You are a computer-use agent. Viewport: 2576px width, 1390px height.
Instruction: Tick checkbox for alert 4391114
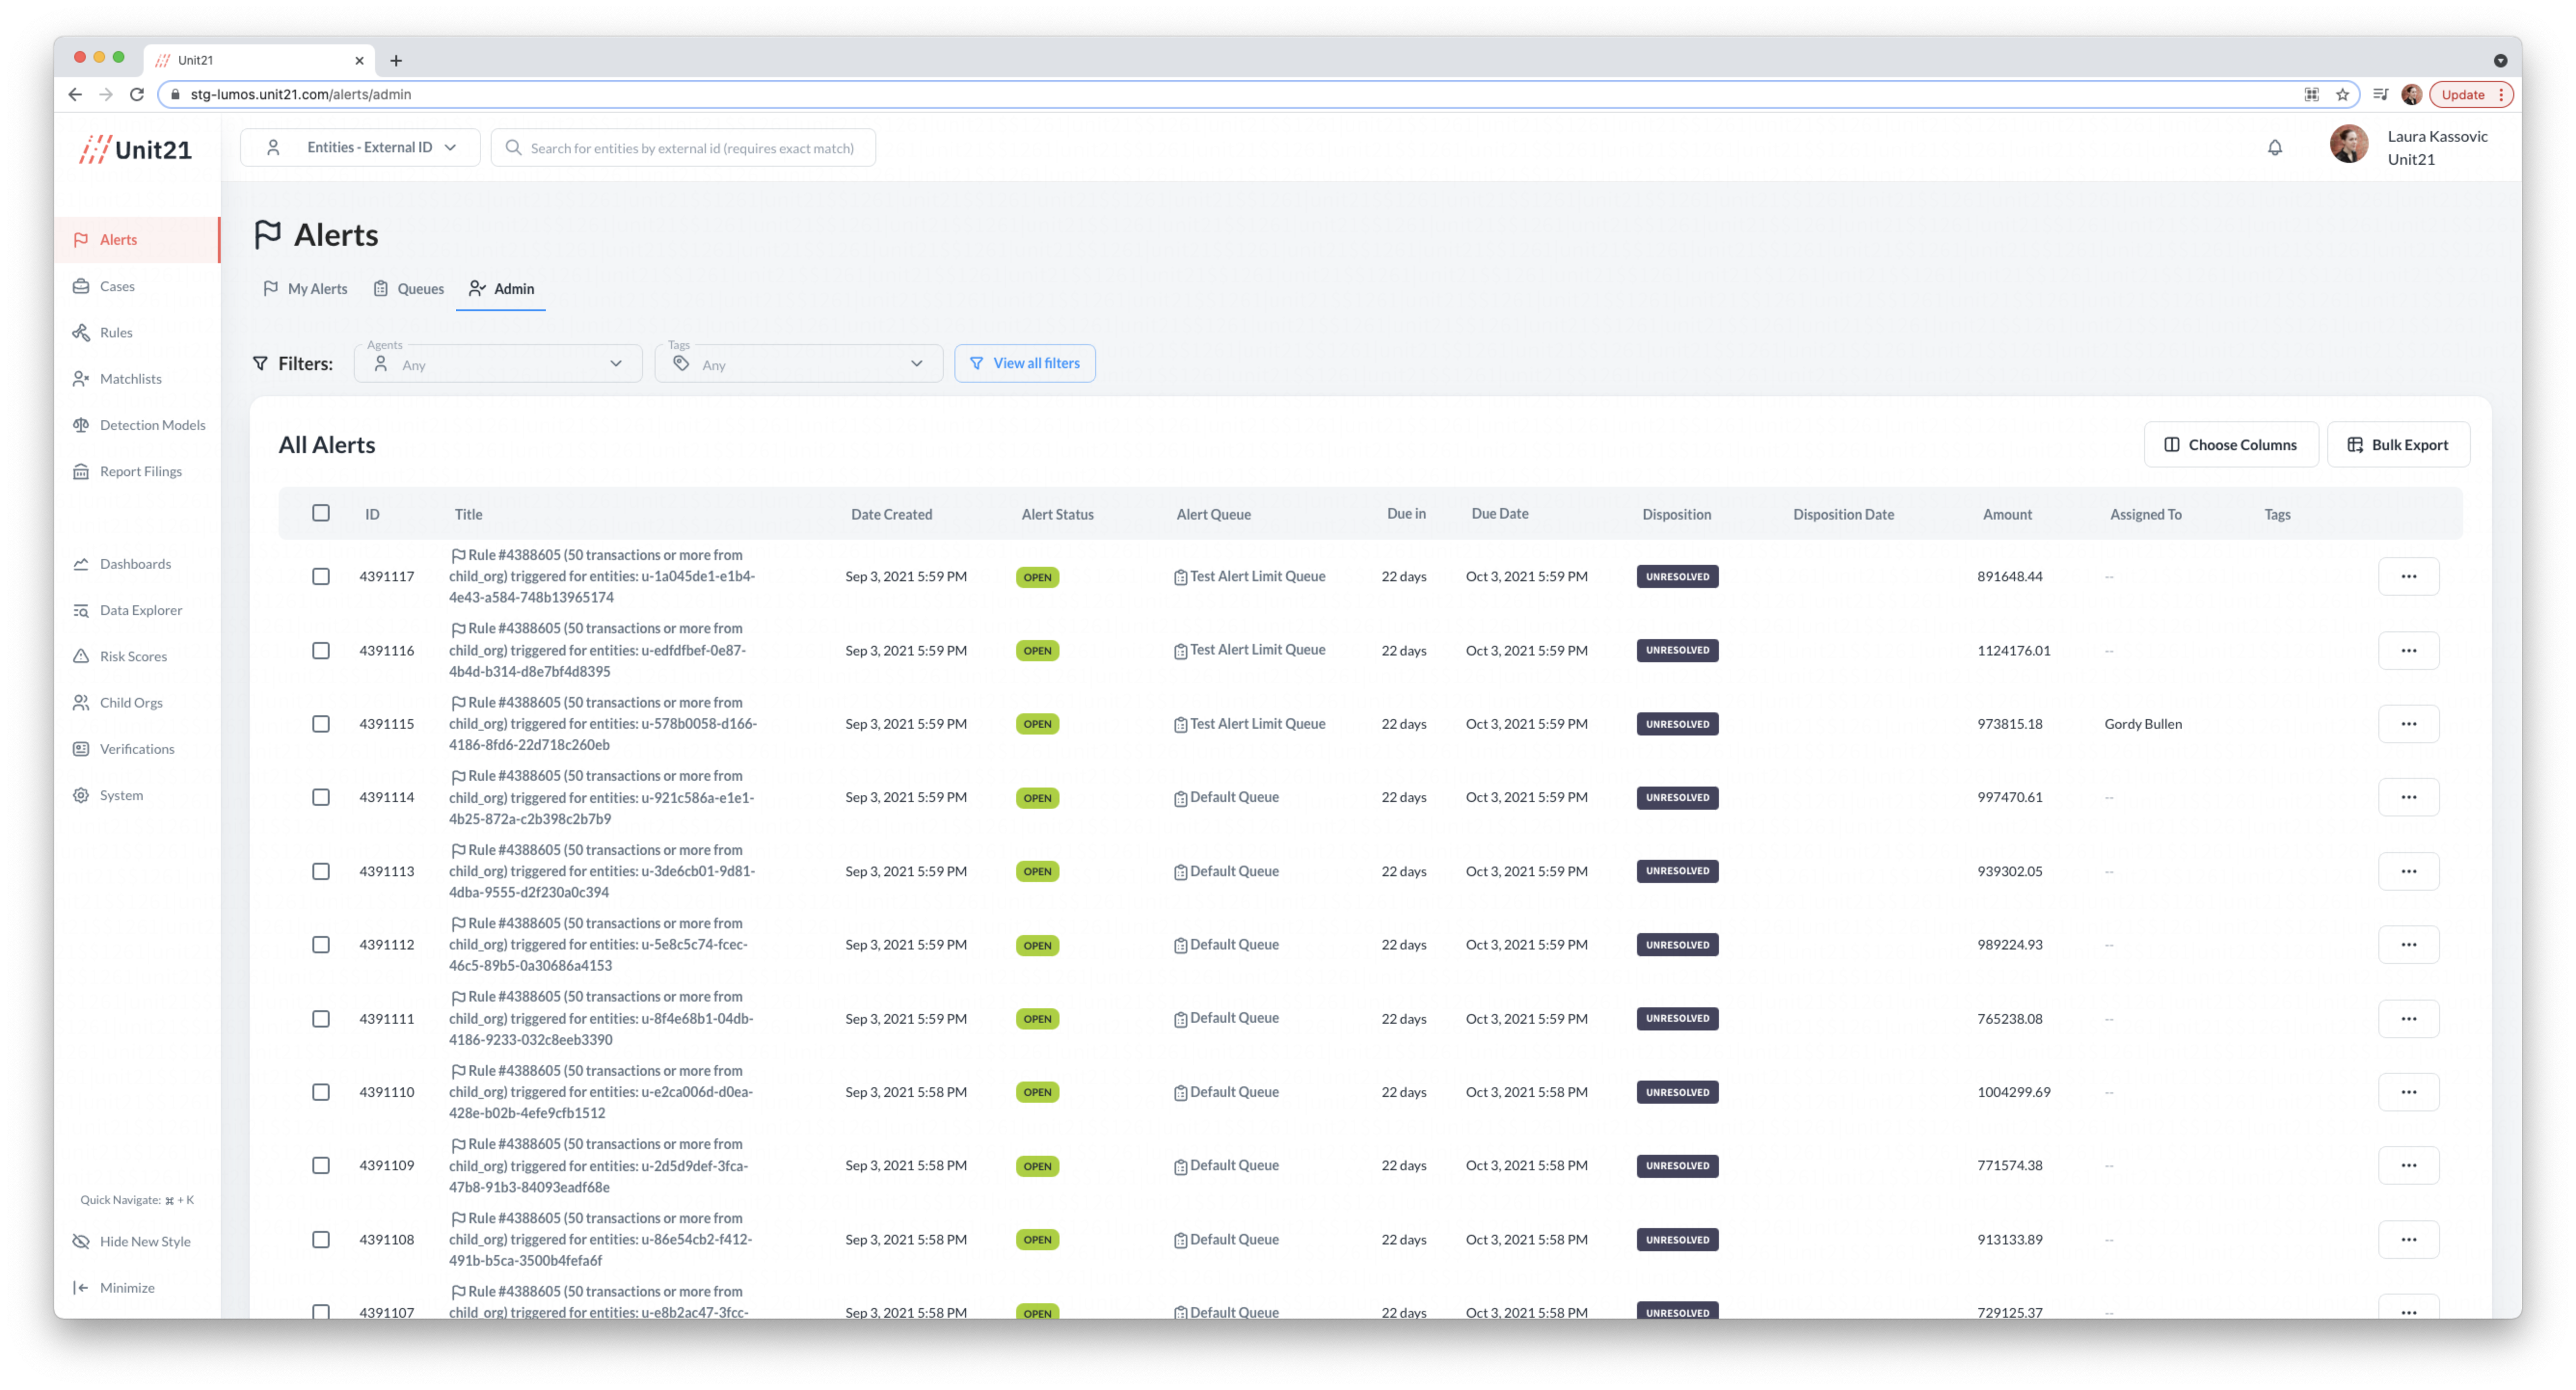tap(321, 797)
